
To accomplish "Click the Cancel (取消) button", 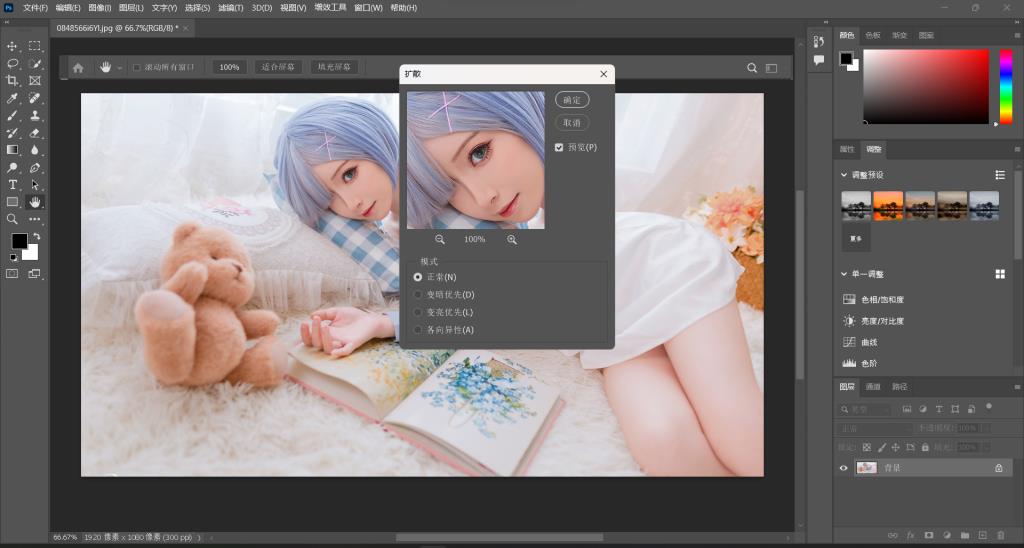I will [572, 123].
